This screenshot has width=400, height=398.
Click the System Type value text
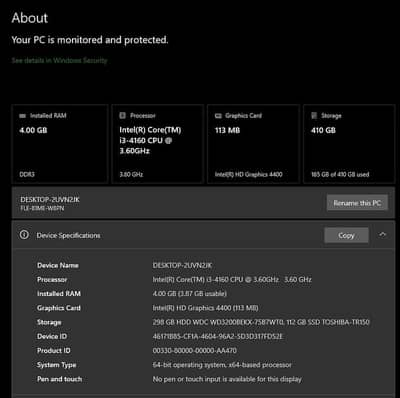click(x=222, y=365)
